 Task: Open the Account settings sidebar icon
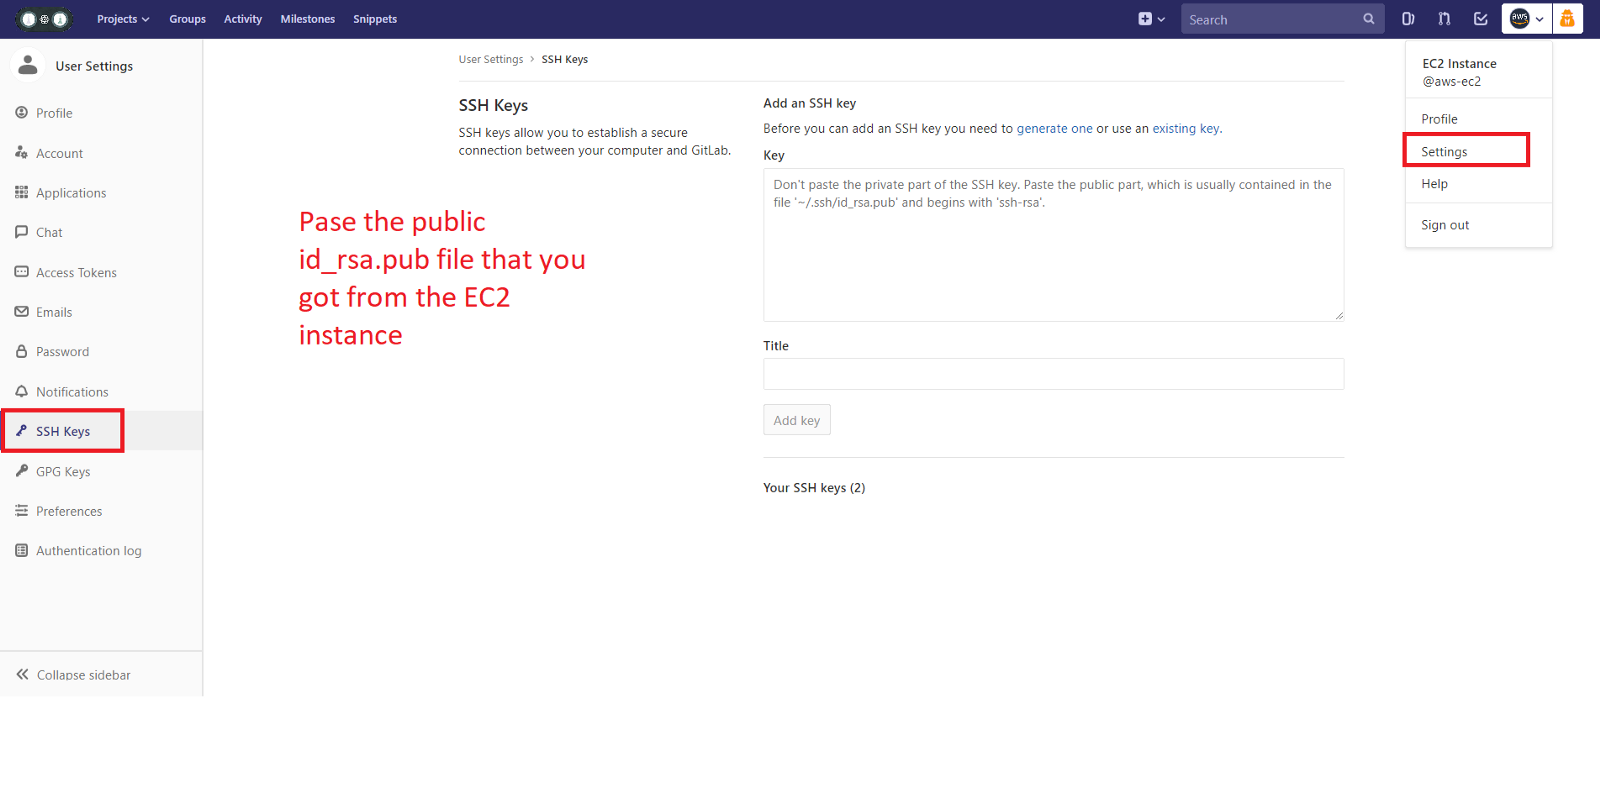[22, 153]
